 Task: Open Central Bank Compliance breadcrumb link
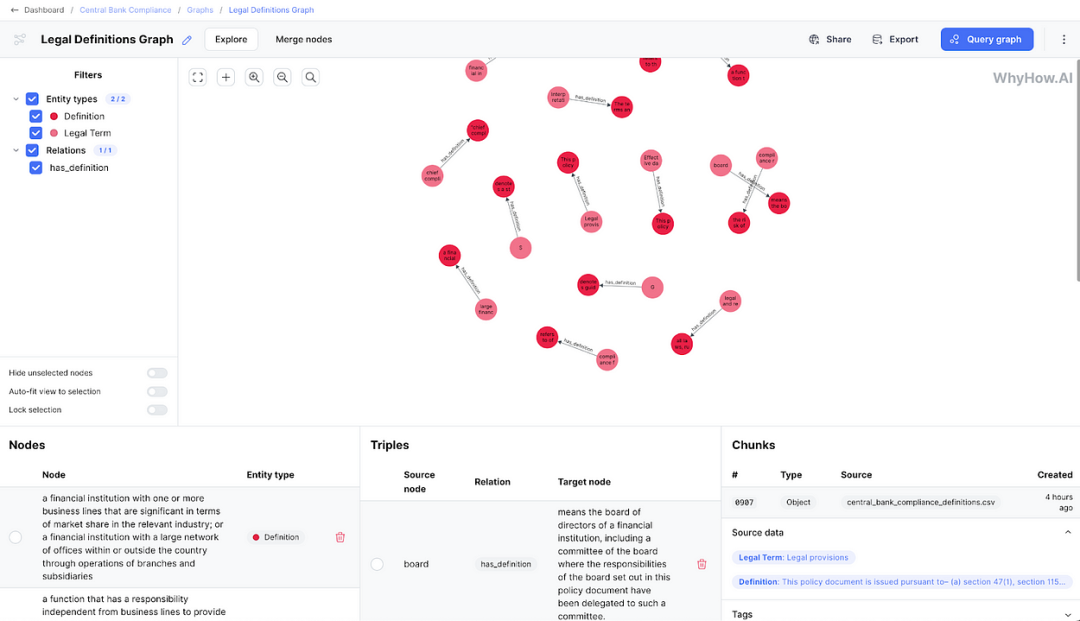(125, 10)
